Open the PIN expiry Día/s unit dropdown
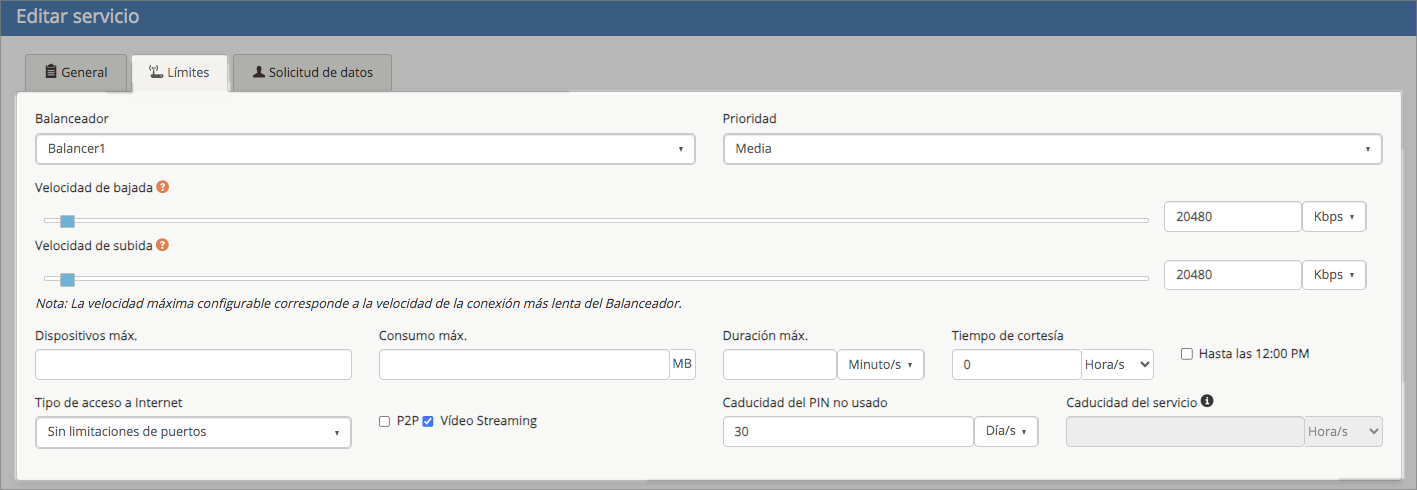The image size is (1417, 490). point(1005,431)
